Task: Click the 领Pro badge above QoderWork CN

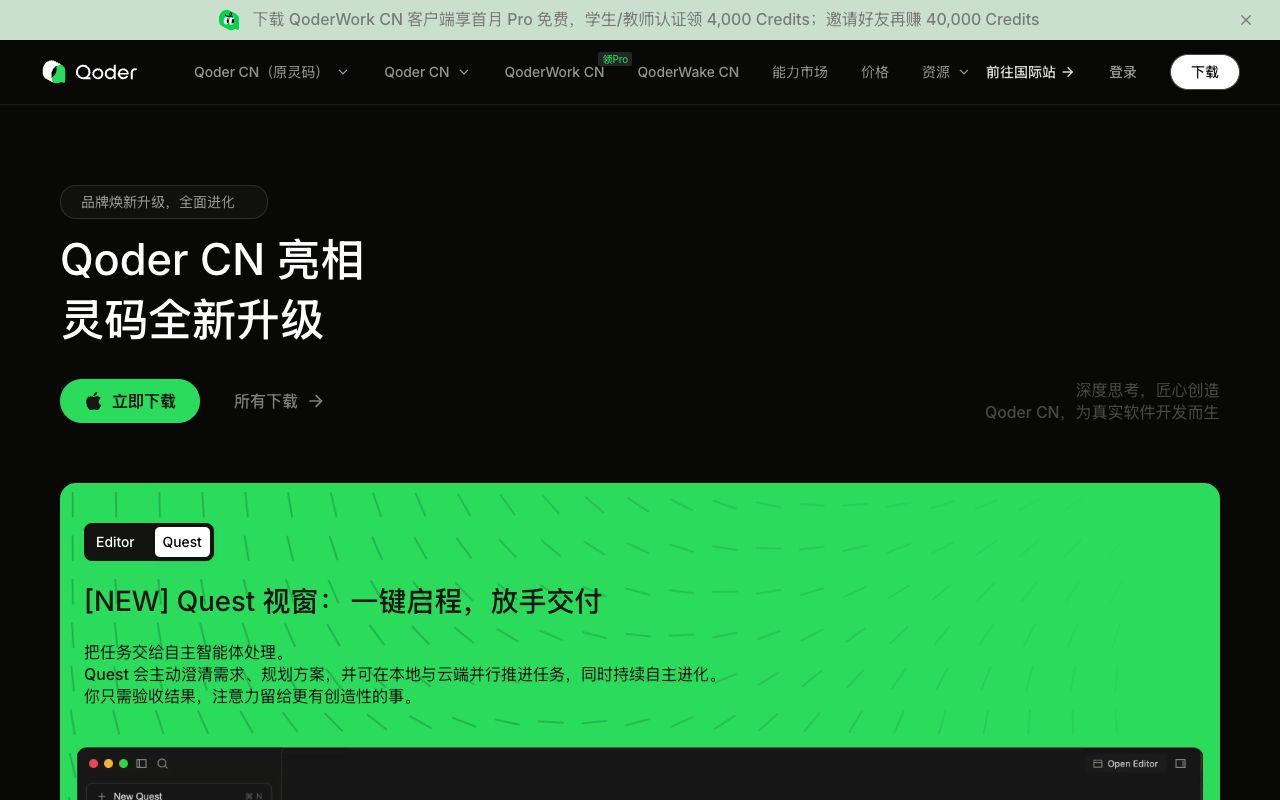Action: [615, 59]
